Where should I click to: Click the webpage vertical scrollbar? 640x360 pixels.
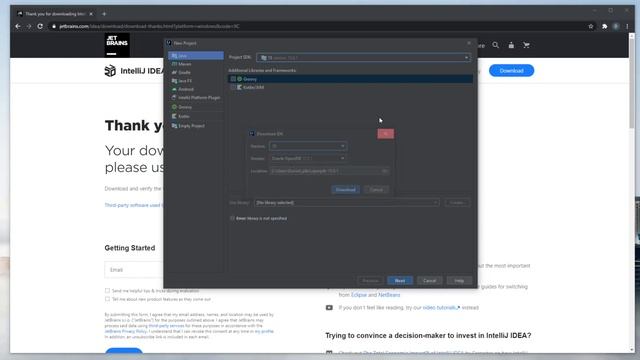pyautogui.click(x=631, y=82)
